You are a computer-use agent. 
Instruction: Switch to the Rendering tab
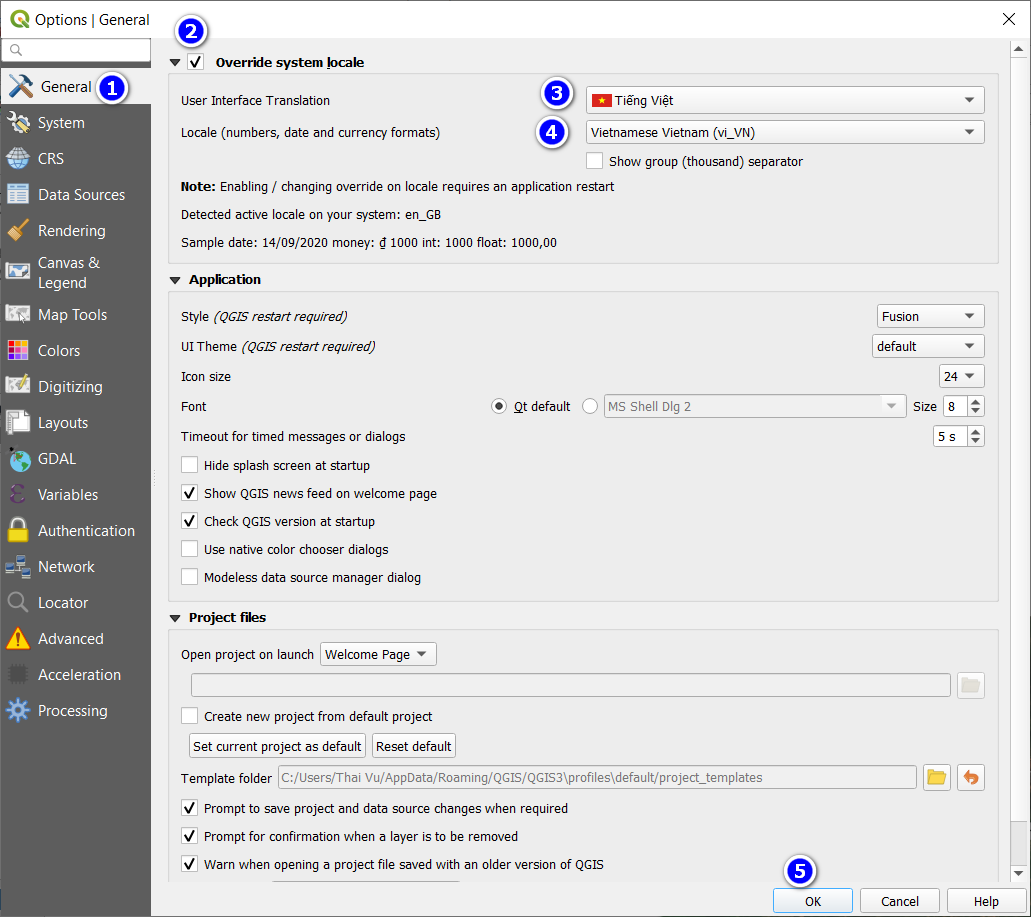click(76, 230)
